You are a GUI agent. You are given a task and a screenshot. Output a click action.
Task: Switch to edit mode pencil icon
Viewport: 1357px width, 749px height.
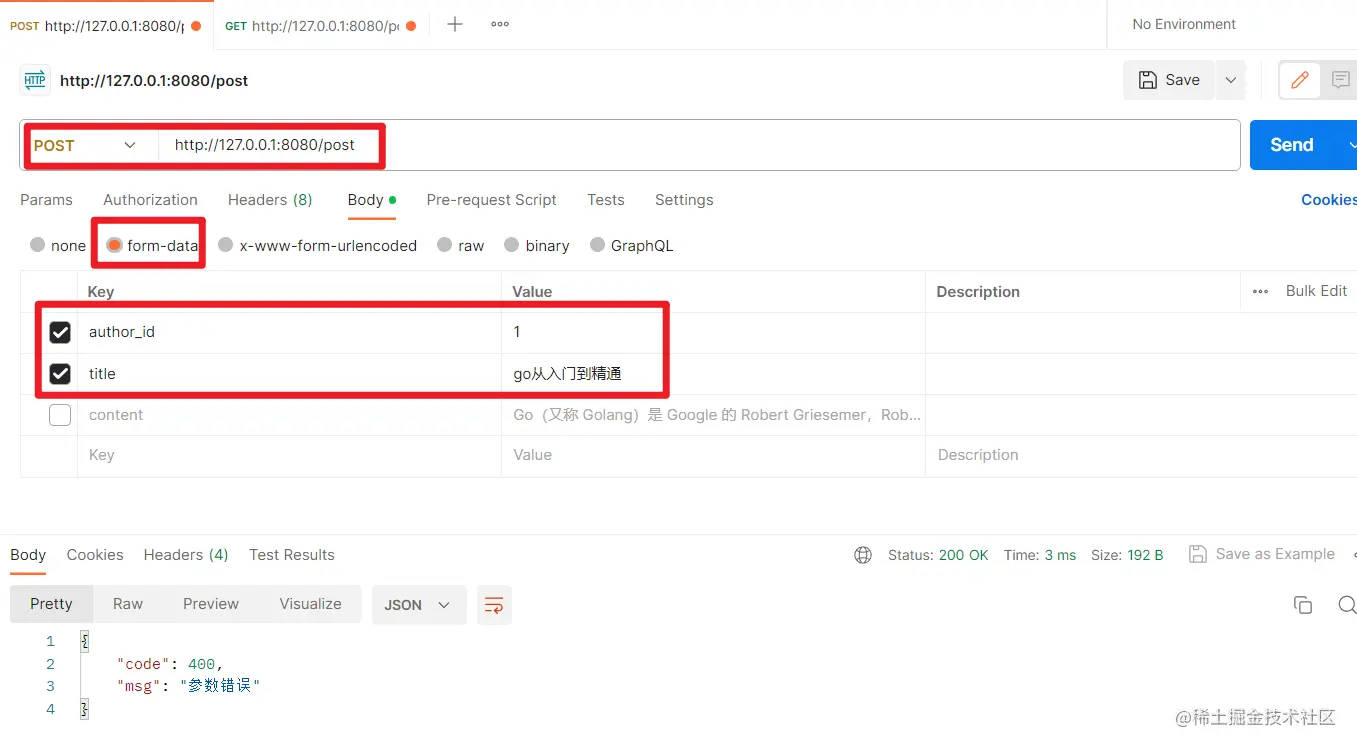(1300, 80)
